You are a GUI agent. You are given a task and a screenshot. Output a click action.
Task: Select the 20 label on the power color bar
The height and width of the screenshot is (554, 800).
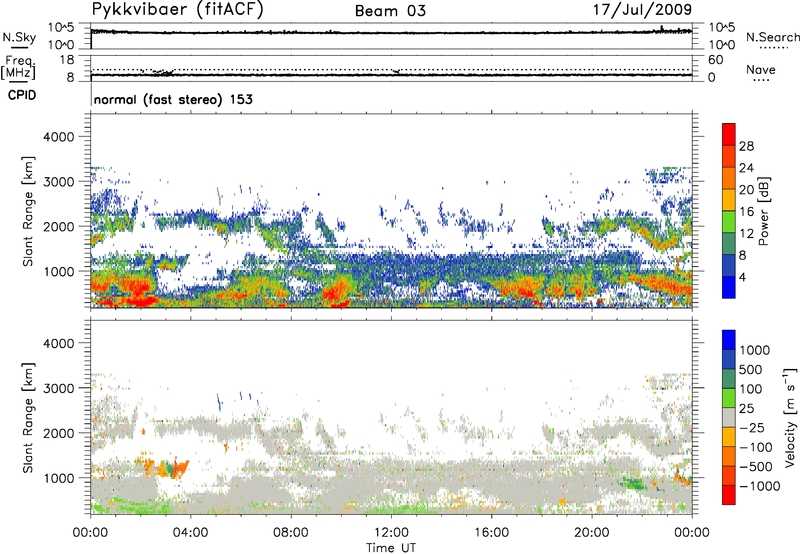tap(746, 190)
